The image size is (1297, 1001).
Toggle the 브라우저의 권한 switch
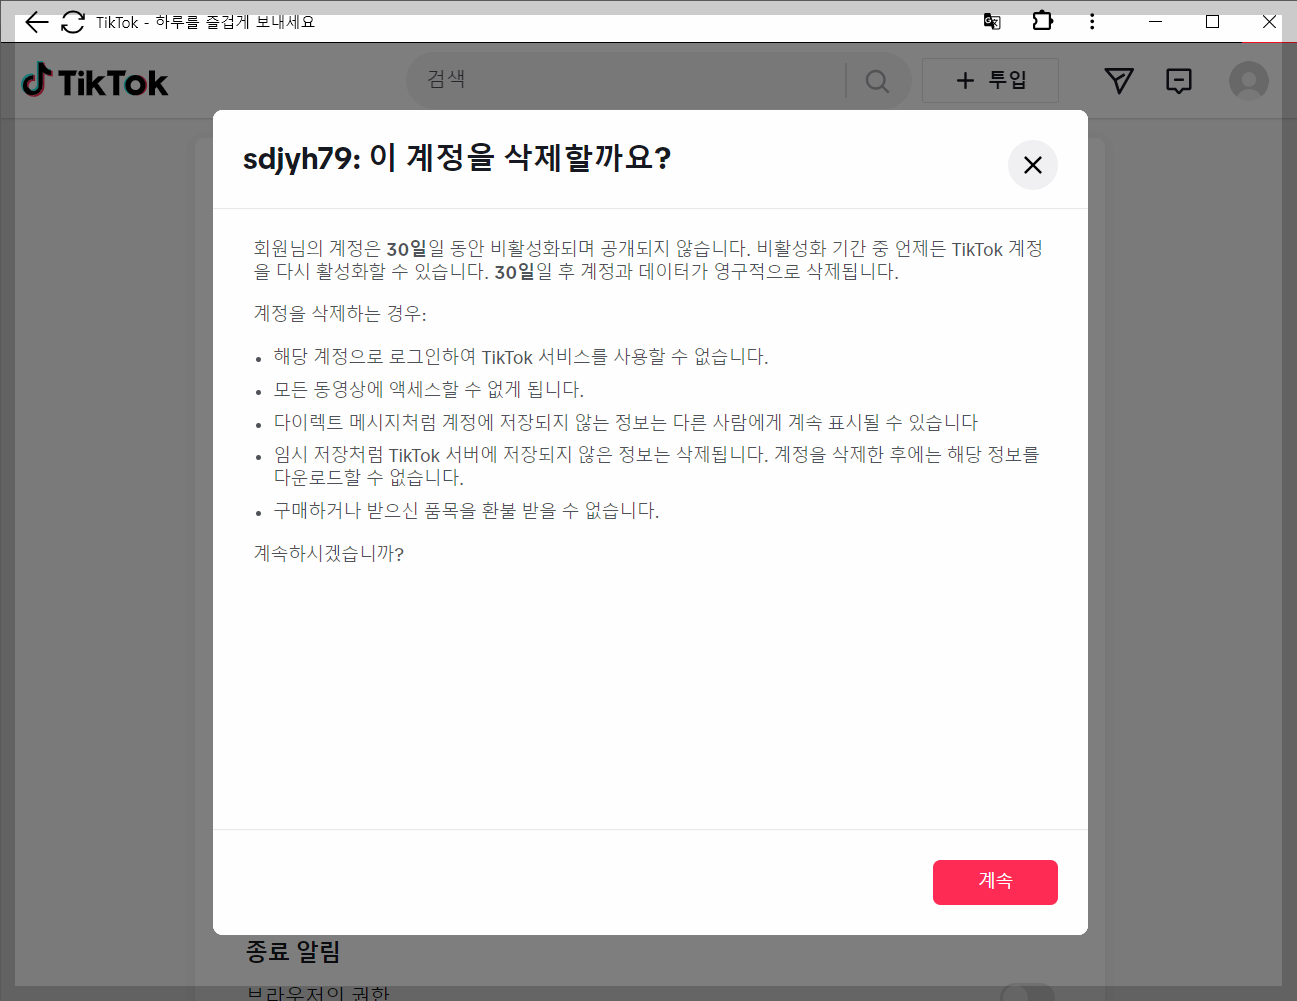coord(1027,992)
